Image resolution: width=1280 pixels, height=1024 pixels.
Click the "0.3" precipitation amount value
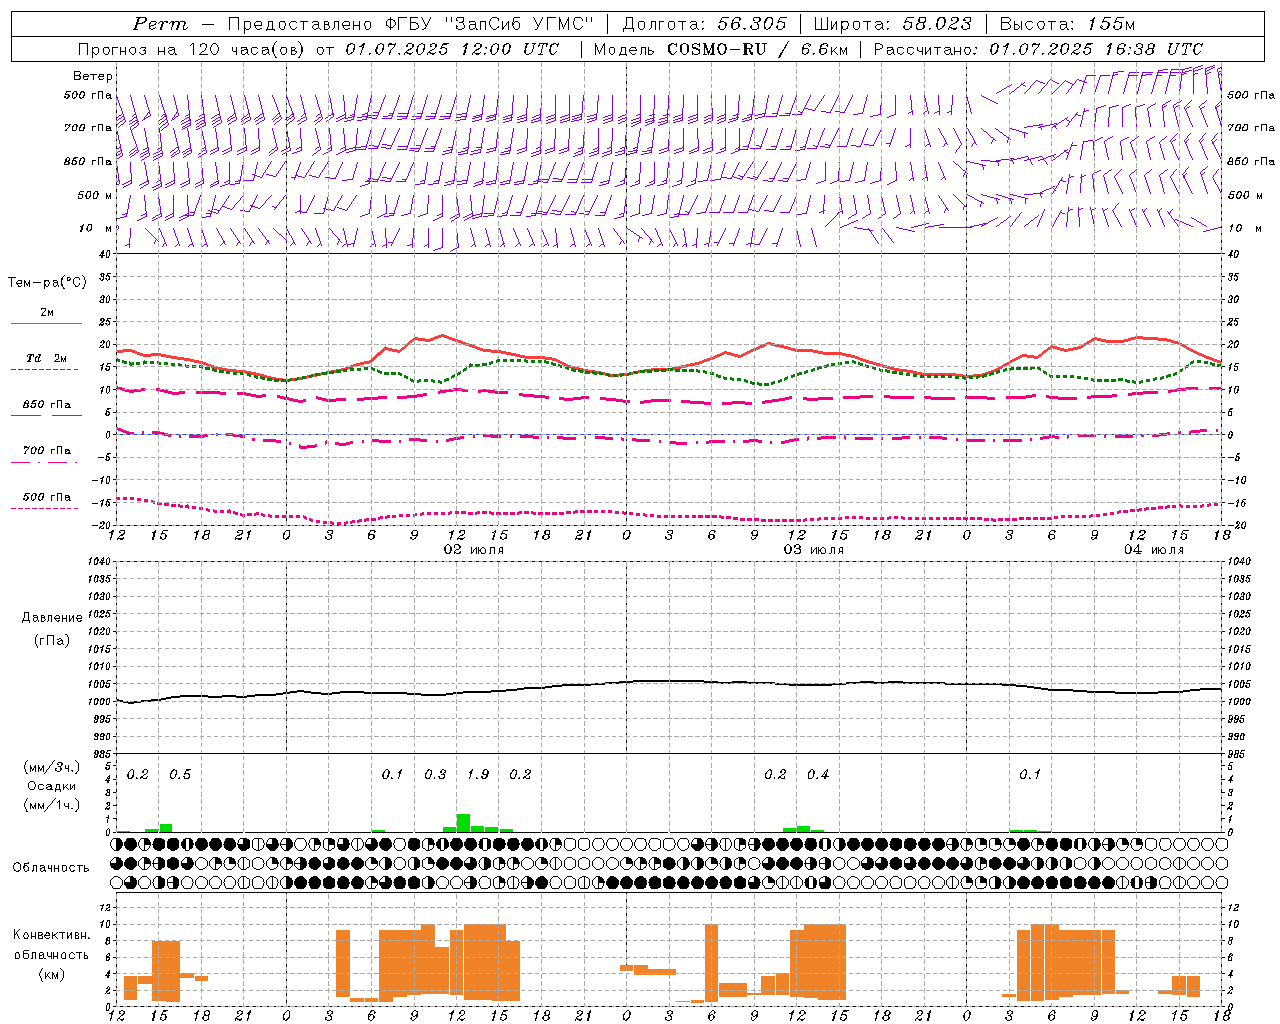[x=435, y=774]
